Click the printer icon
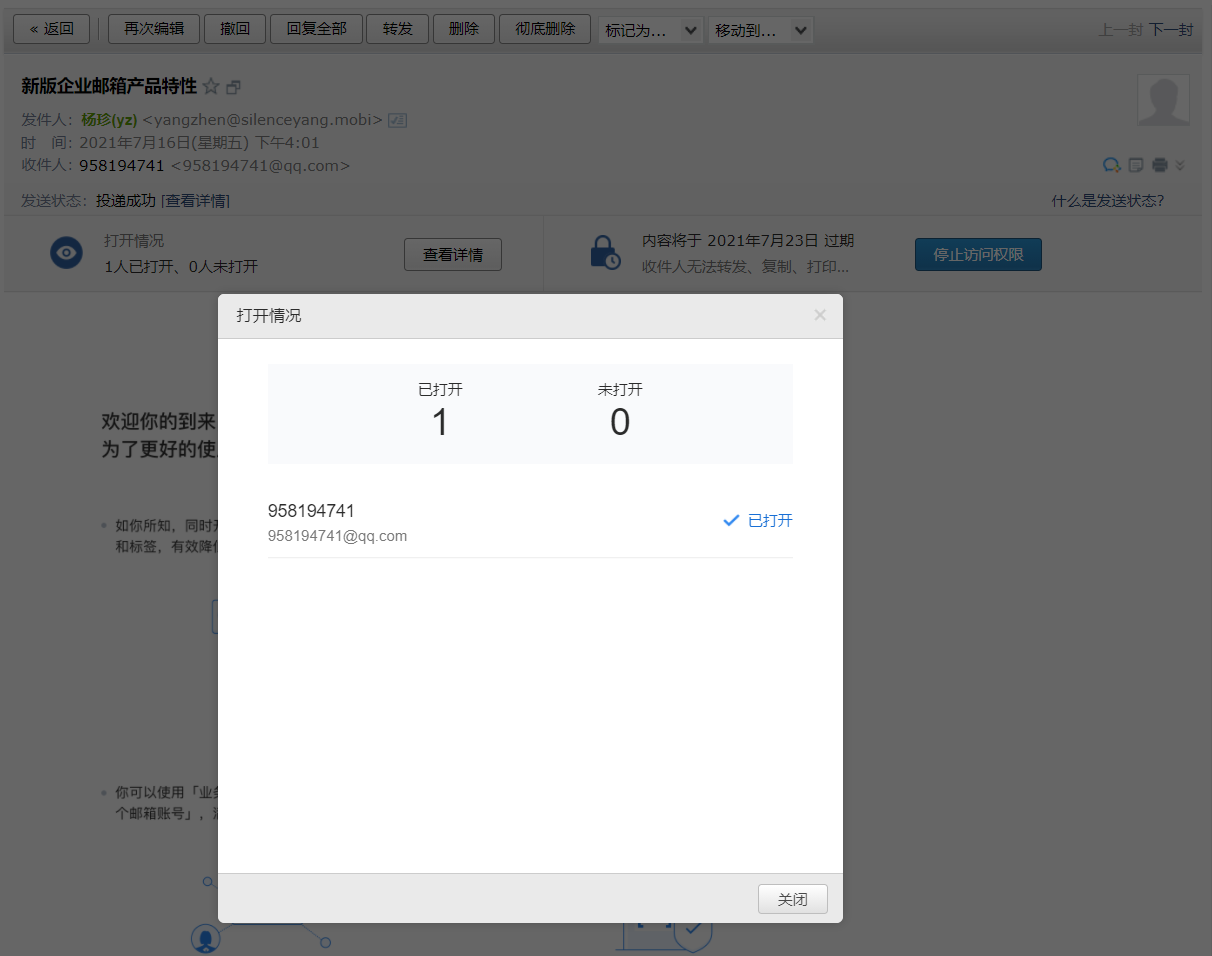Image resolution: width=1212 pixels, height=956 pixels. (x=1160, y=165)
